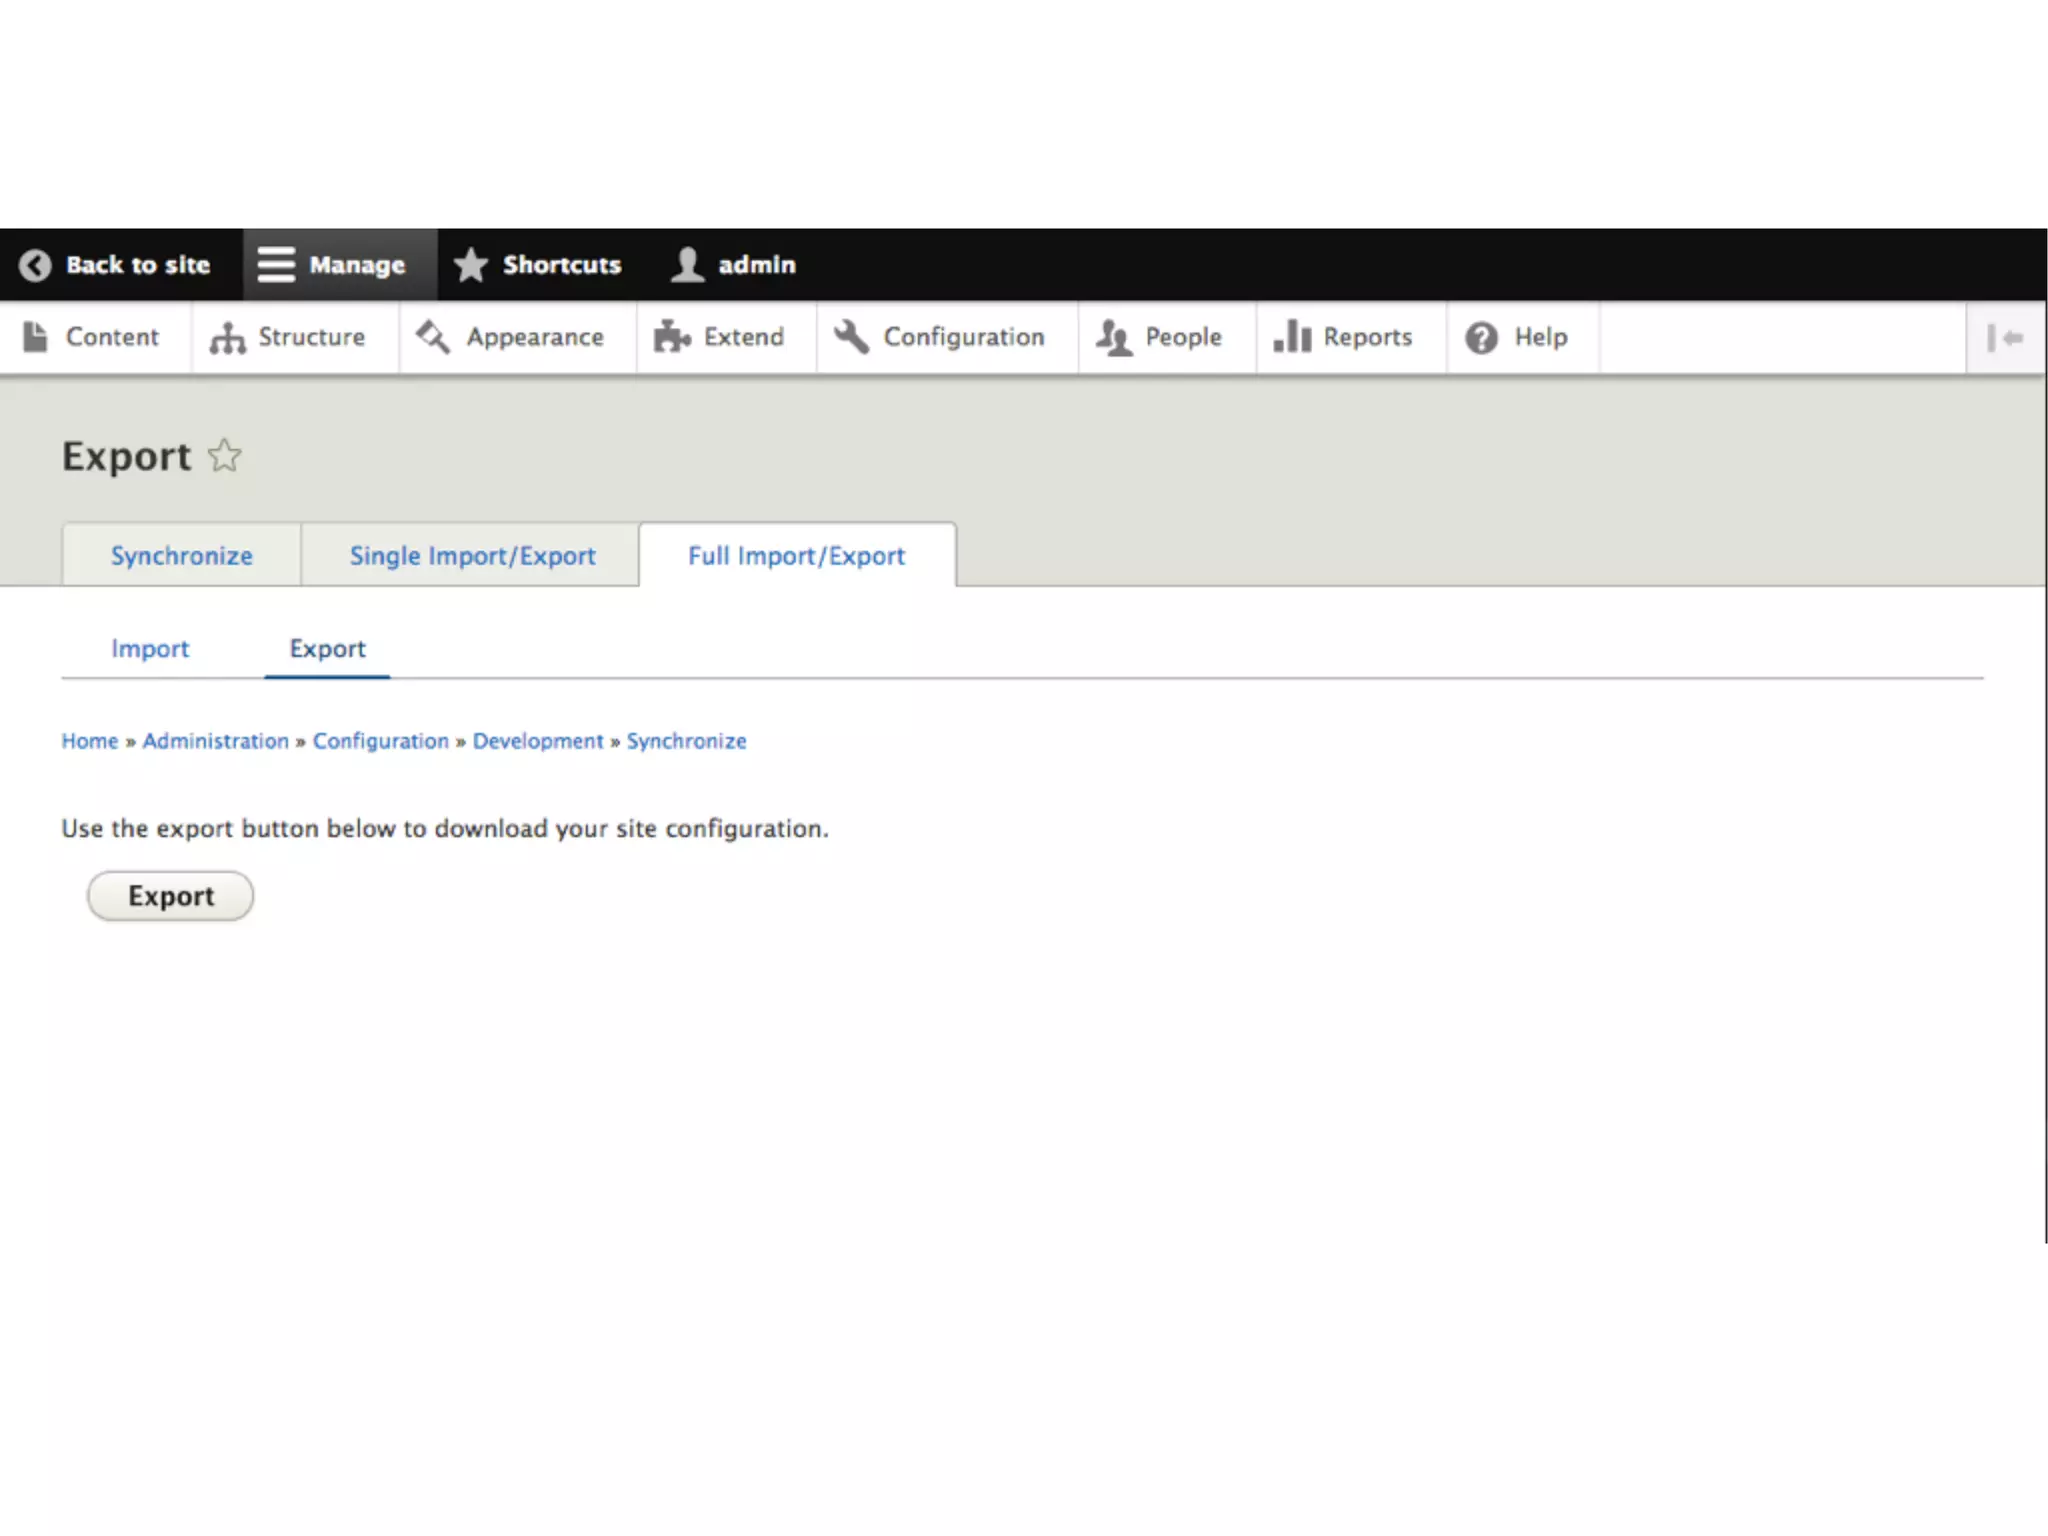The image size is (2048, 1536).
Task: Open the Content menu item
Action: coord(111,337)
